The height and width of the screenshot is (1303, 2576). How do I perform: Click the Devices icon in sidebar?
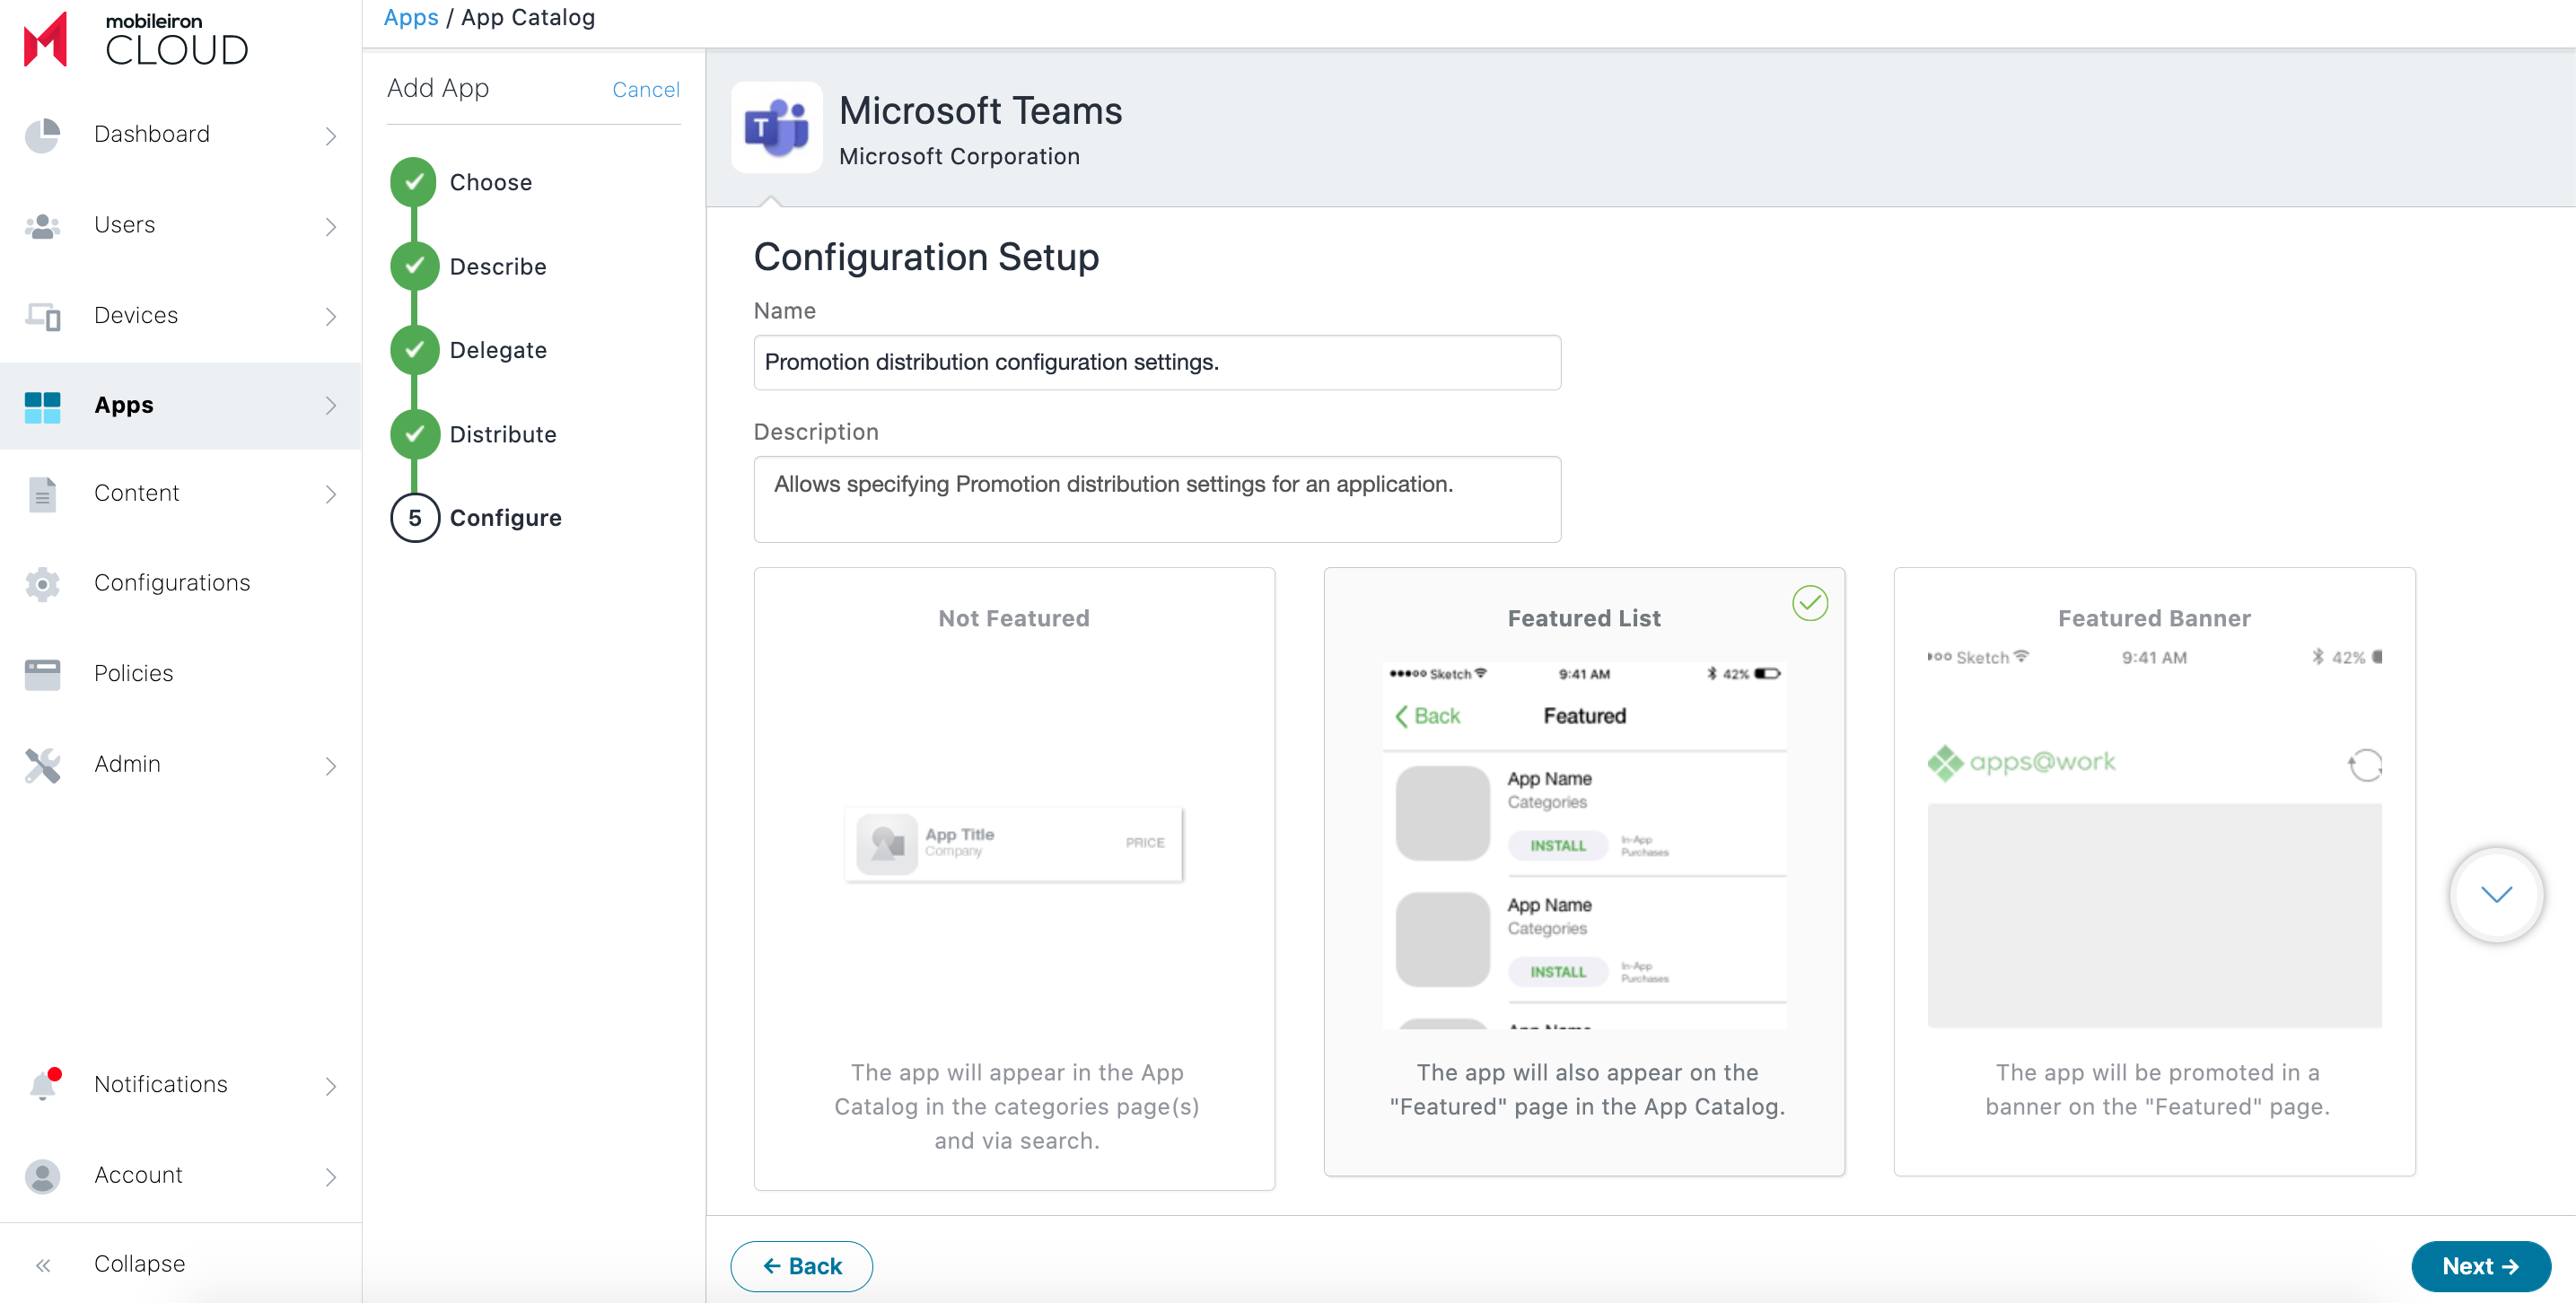(x=42, y=316)
